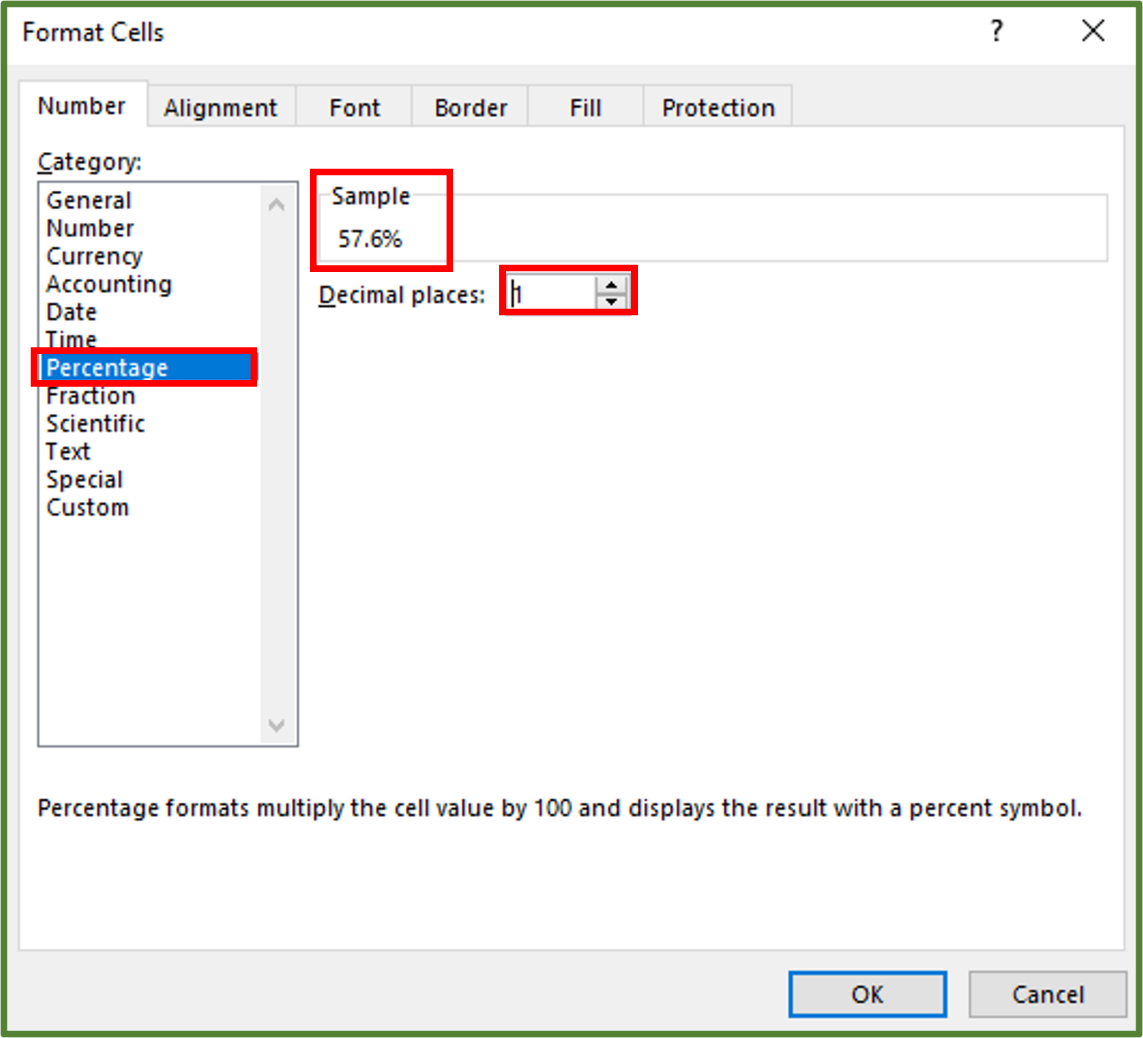Choose the Date format category
This screenshot has width=1143, height=1038.
click(71, 312)
